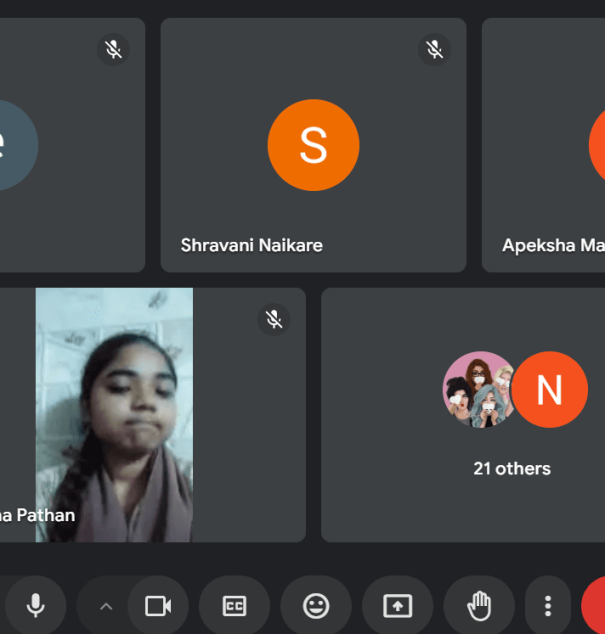Click the group photo avatar beside N
The width and height of the screenshot is (605, 634).
(x=479, y=390)
